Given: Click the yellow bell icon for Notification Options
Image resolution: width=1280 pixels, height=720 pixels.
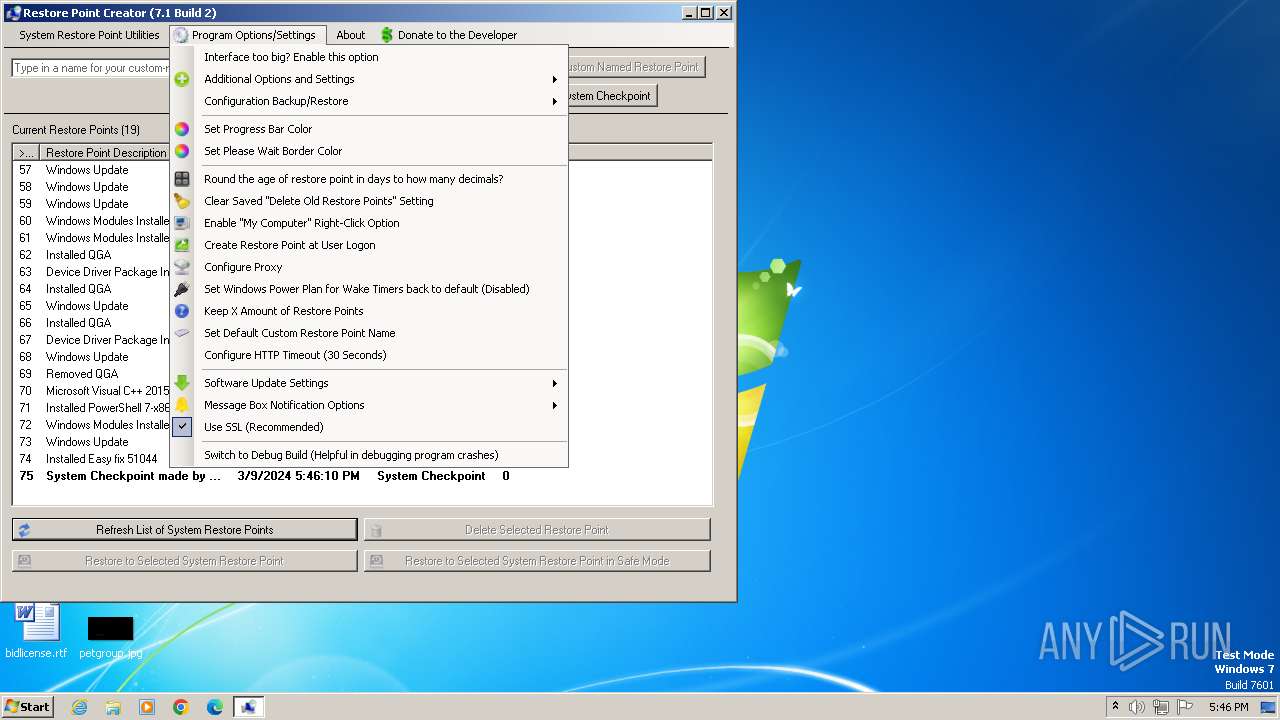Looking at the screenshot, I should click(x=182, y=405).
